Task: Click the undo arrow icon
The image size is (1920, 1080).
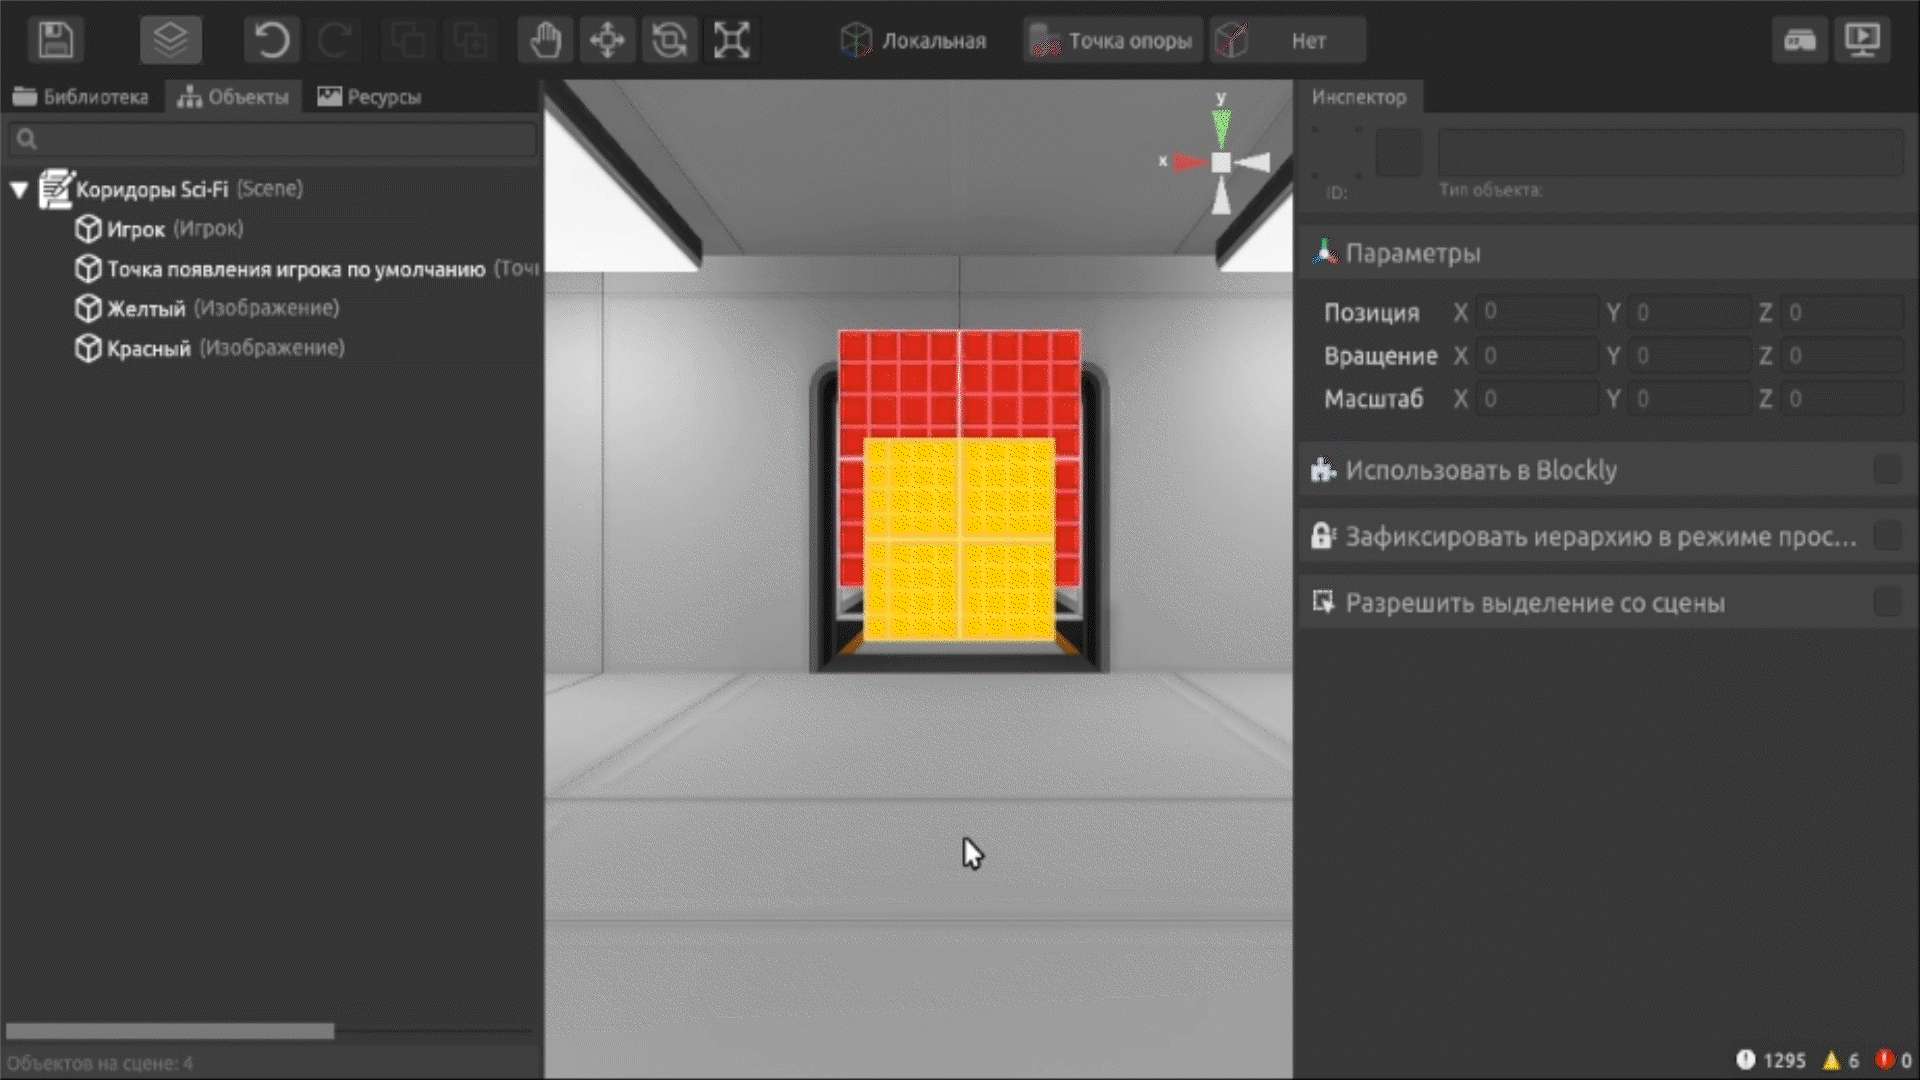Action: [x=271, y=40]
